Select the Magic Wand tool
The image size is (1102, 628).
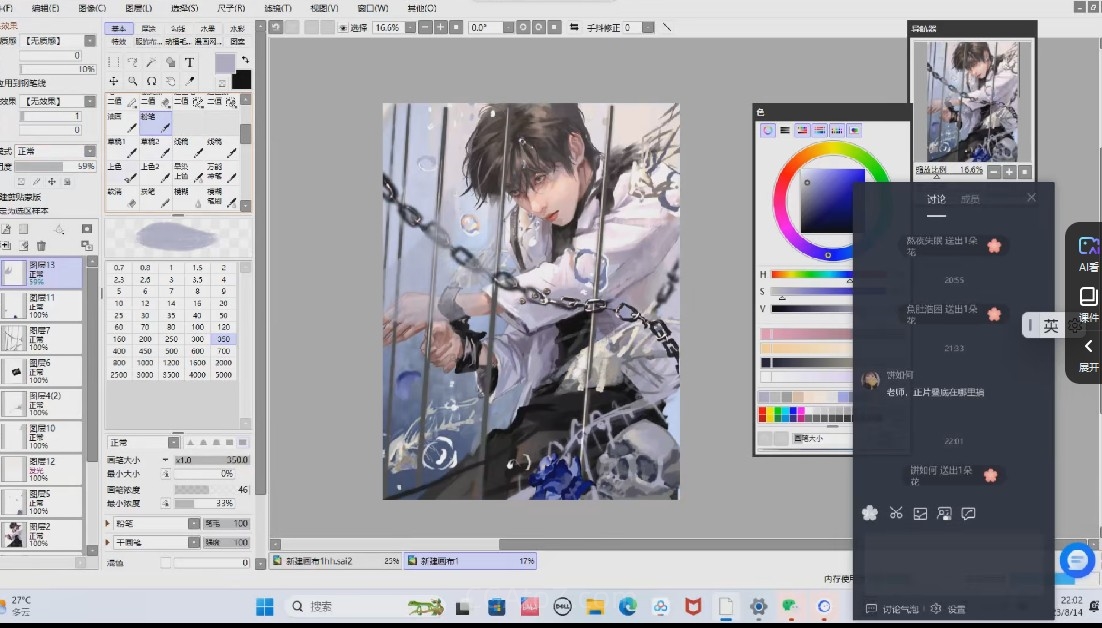tap(151, 62)
